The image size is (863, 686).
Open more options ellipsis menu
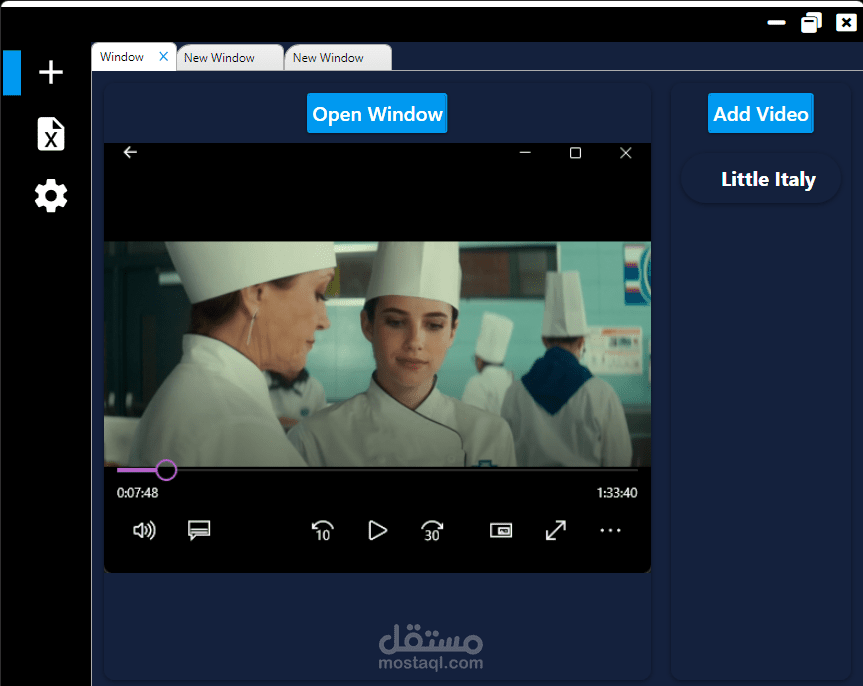[610, 530]
